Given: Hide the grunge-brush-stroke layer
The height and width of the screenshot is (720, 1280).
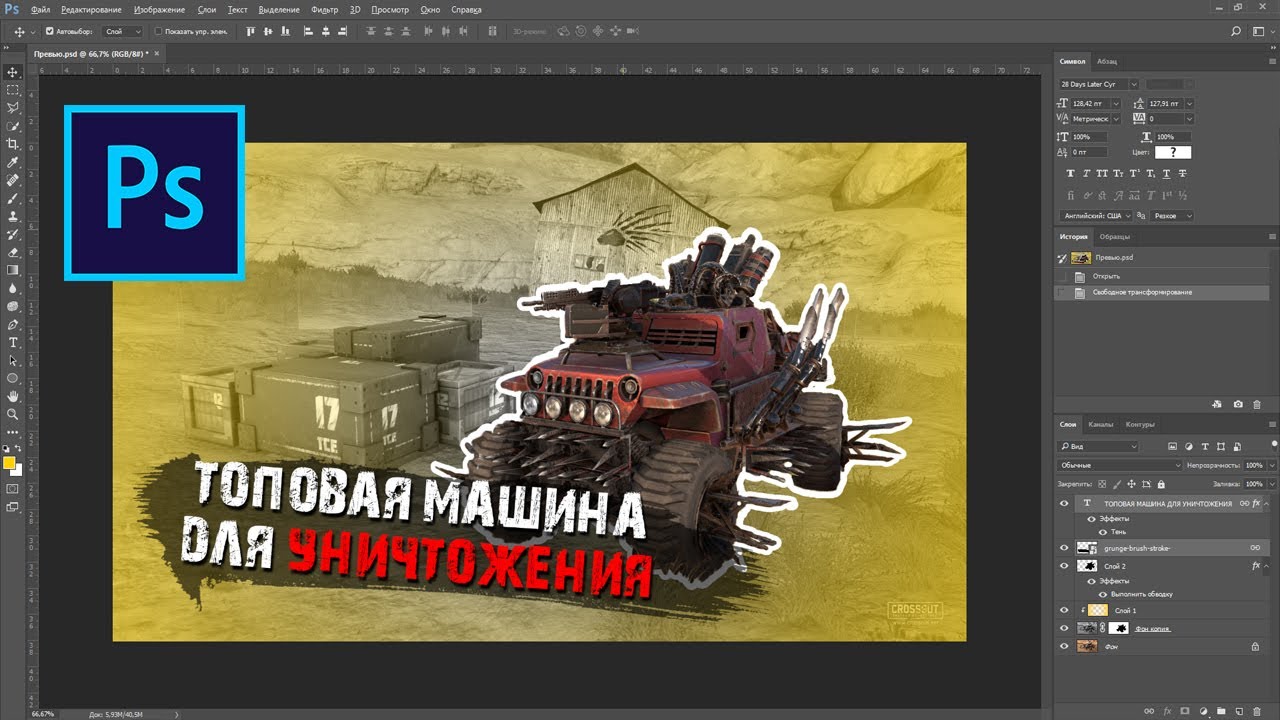Looking at the screenshot, I should click(1064, 548).
